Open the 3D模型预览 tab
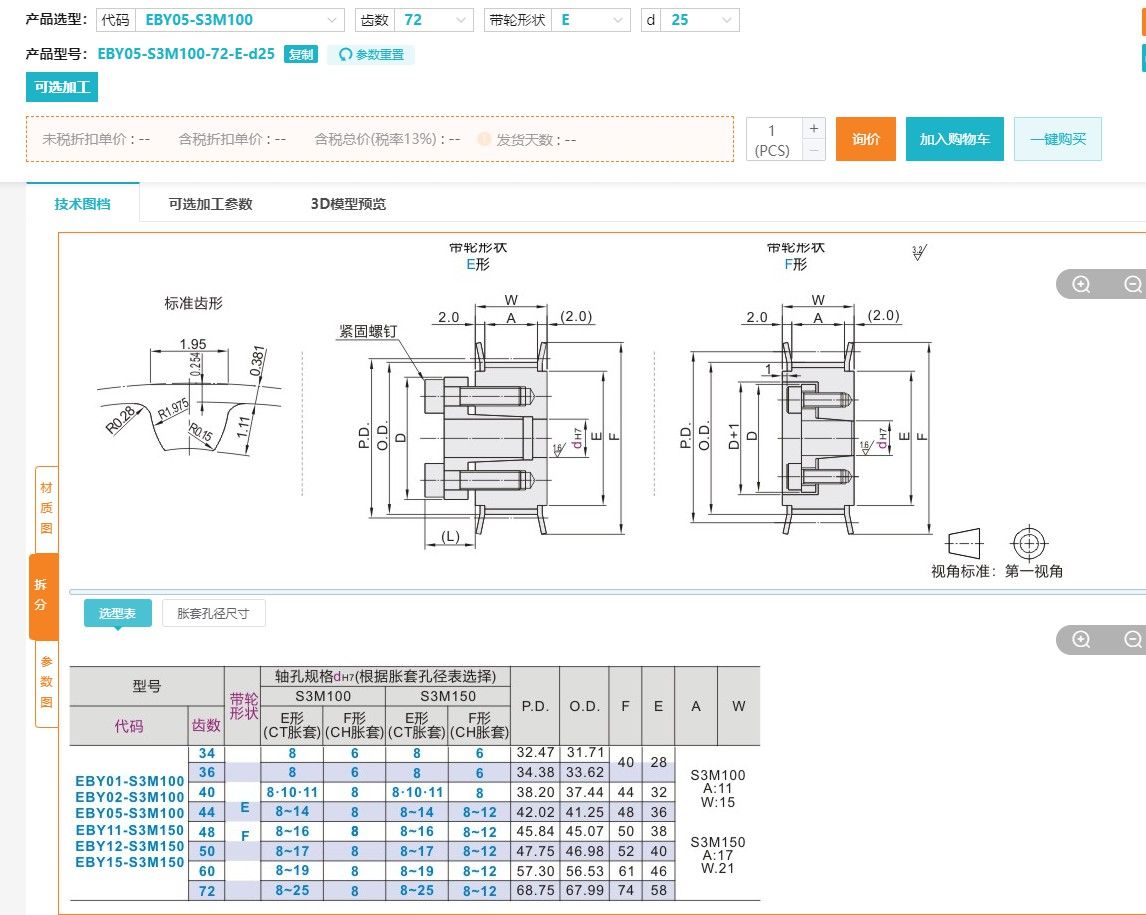This screenshot has width=1146, height=915. tap(348, 204)
